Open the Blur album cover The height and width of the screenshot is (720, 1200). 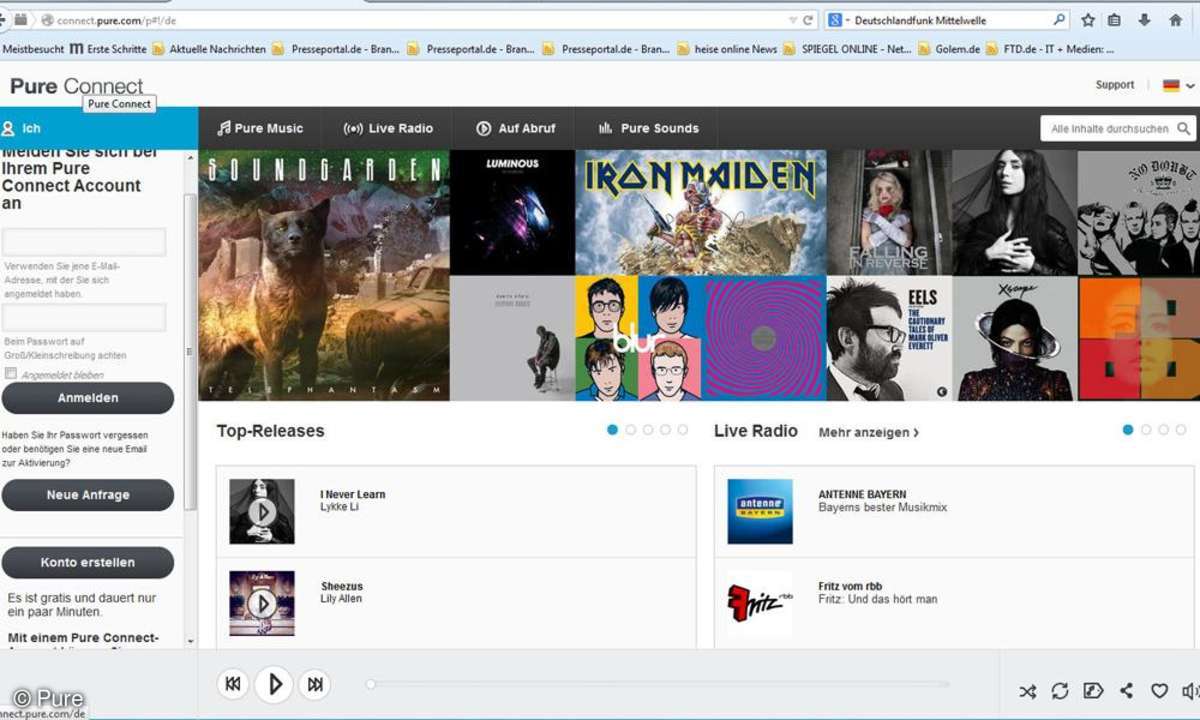pos(638,338)
